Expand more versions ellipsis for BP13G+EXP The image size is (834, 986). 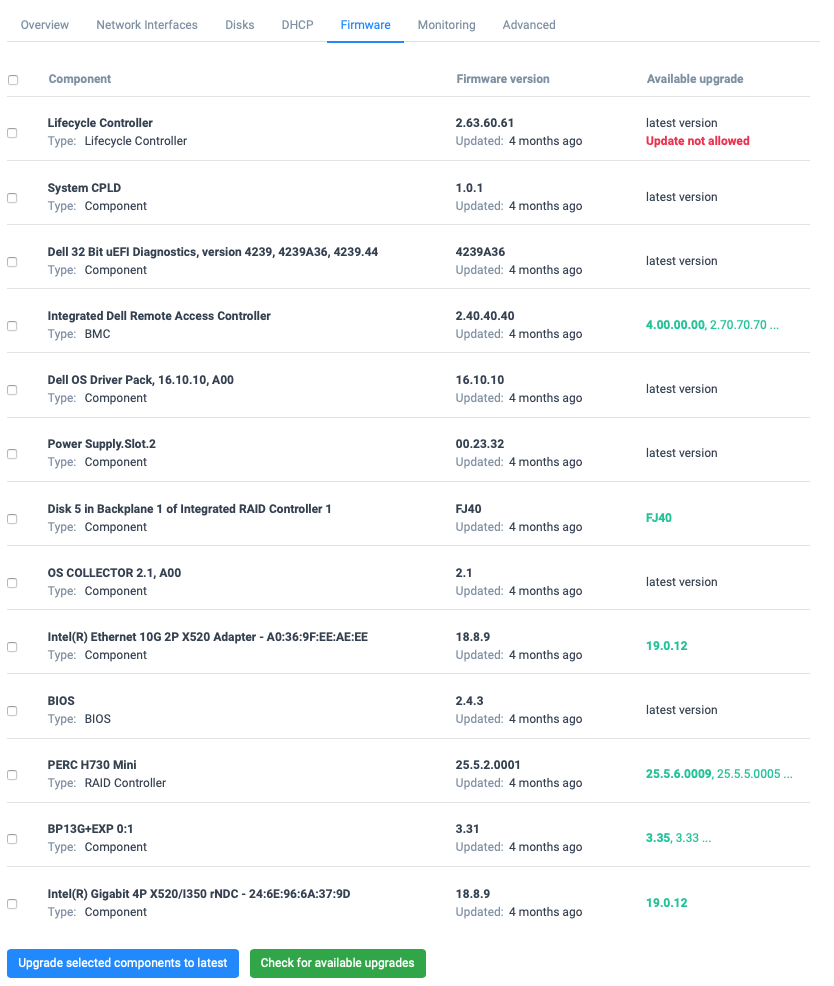pyautogui.click(x=707, y=838)
